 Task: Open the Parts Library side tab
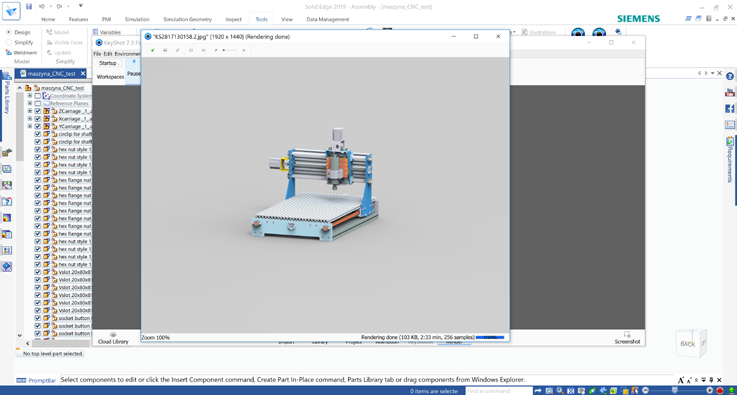pos(7,94)
